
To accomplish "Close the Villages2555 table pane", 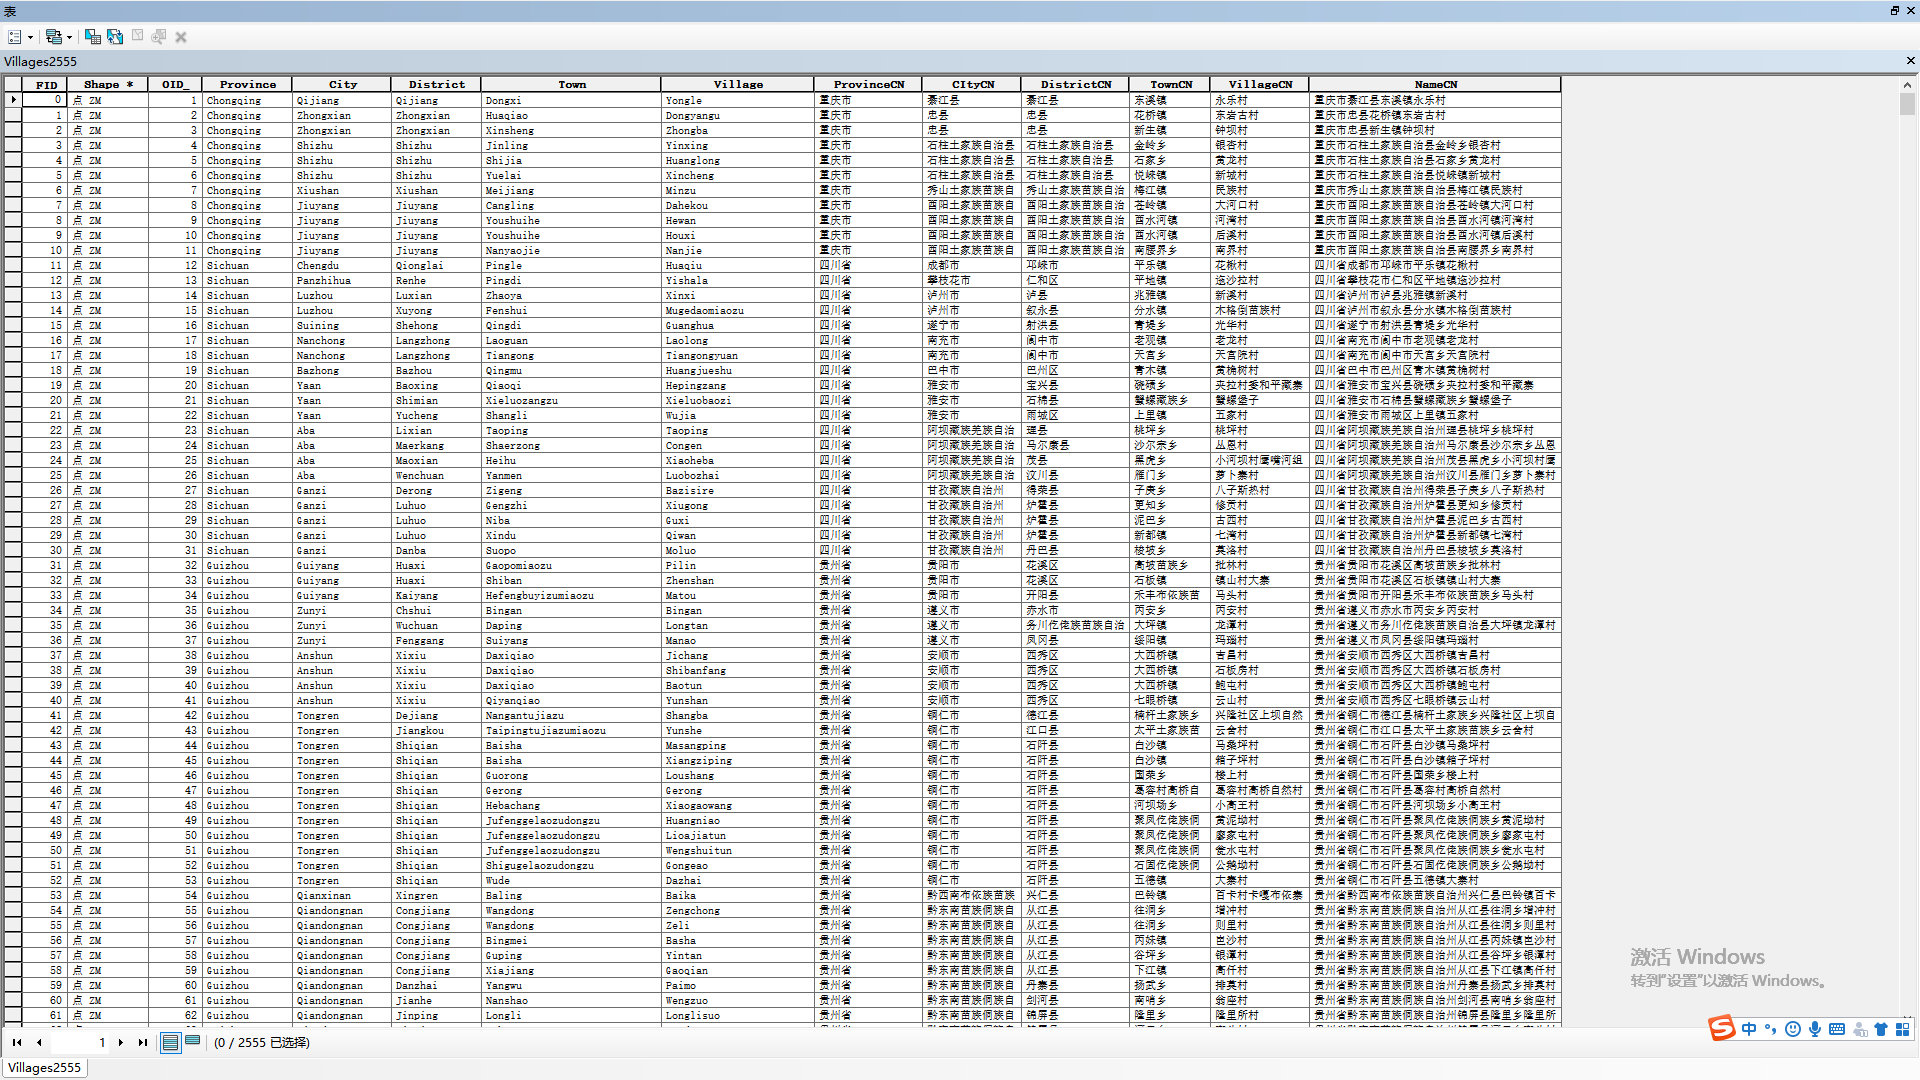I will pos(1910,61).
